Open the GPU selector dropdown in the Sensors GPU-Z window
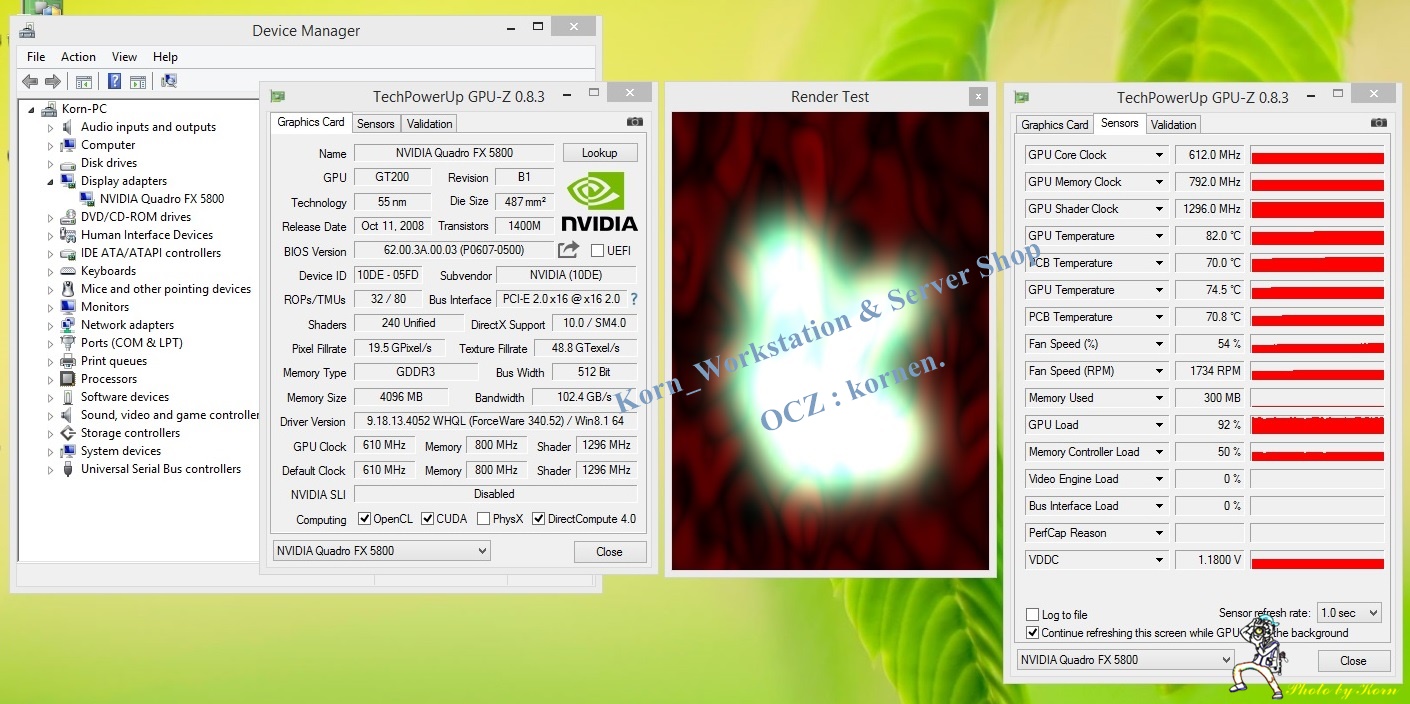 pos(1125,660)
